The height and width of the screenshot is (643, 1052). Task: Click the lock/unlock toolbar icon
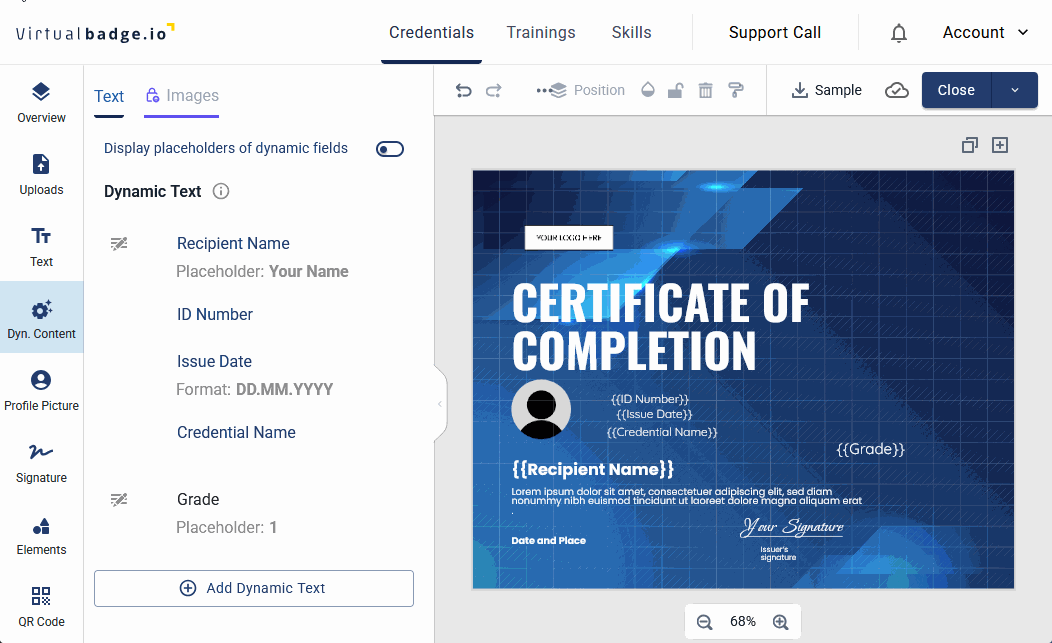pyautogui.click(x=676, y=90)
